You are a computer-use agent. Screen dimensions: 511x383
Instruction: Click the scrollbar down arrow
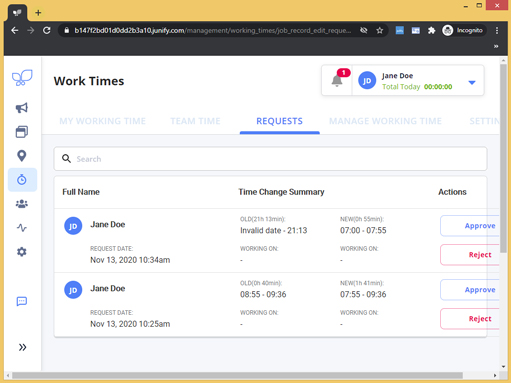(x=503, y=367)
